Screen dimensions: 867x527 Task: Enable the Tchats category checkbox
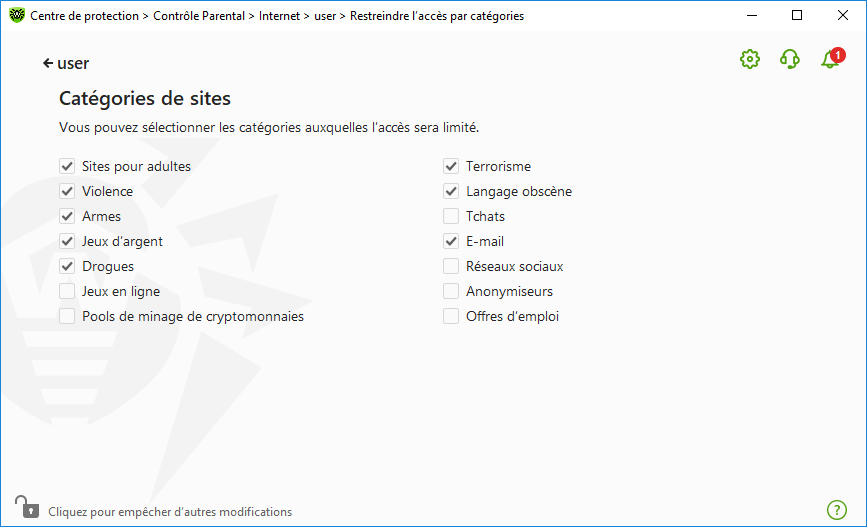[x=451, y=216]
